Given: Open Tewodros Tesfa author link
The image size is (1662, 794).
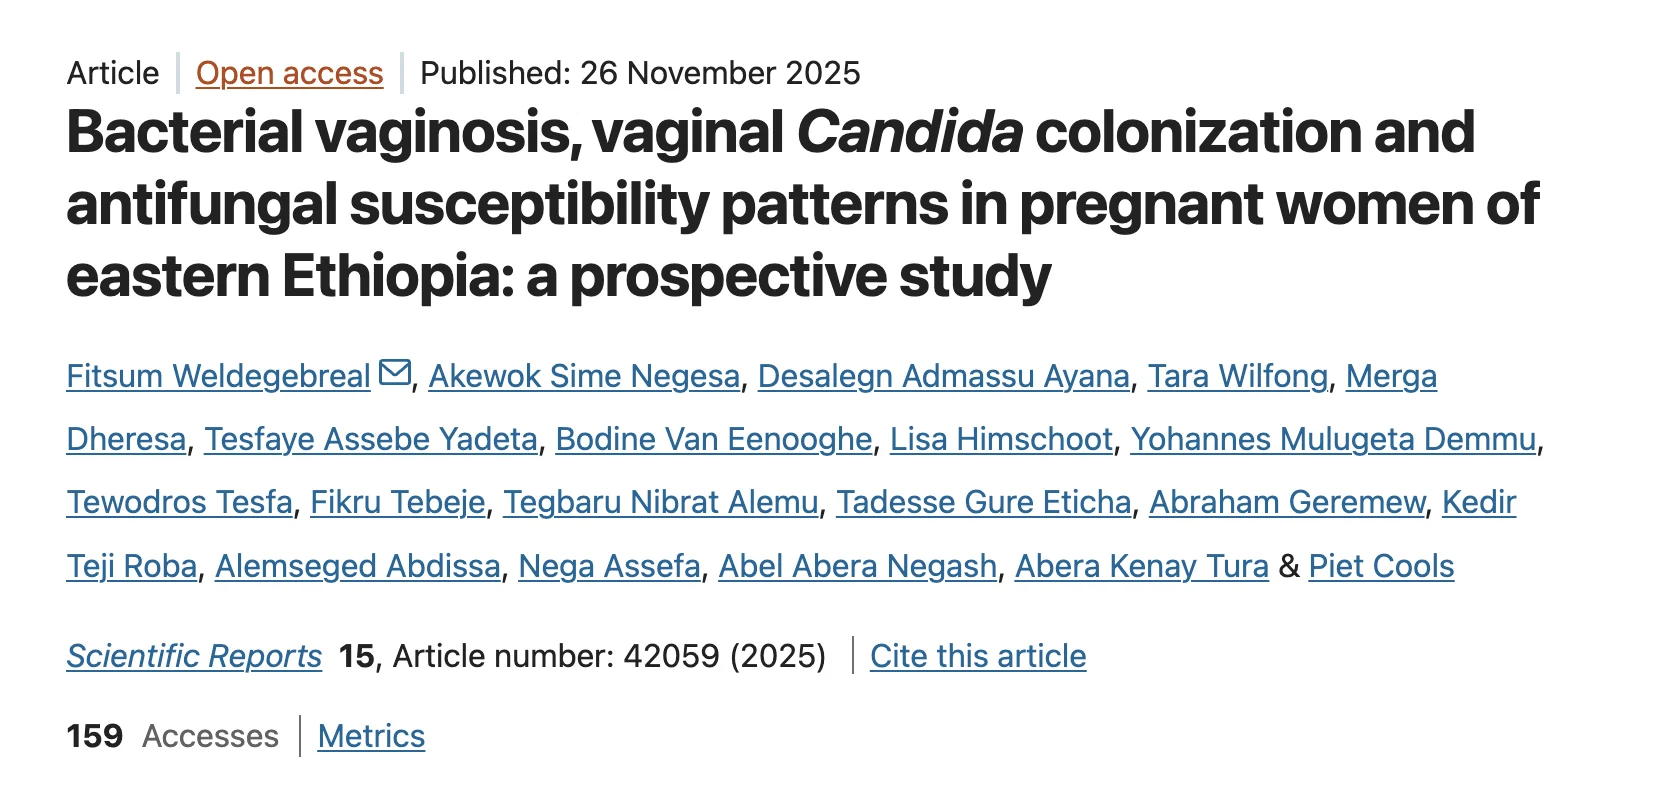Looking at the screenshot, I should 179,502.
